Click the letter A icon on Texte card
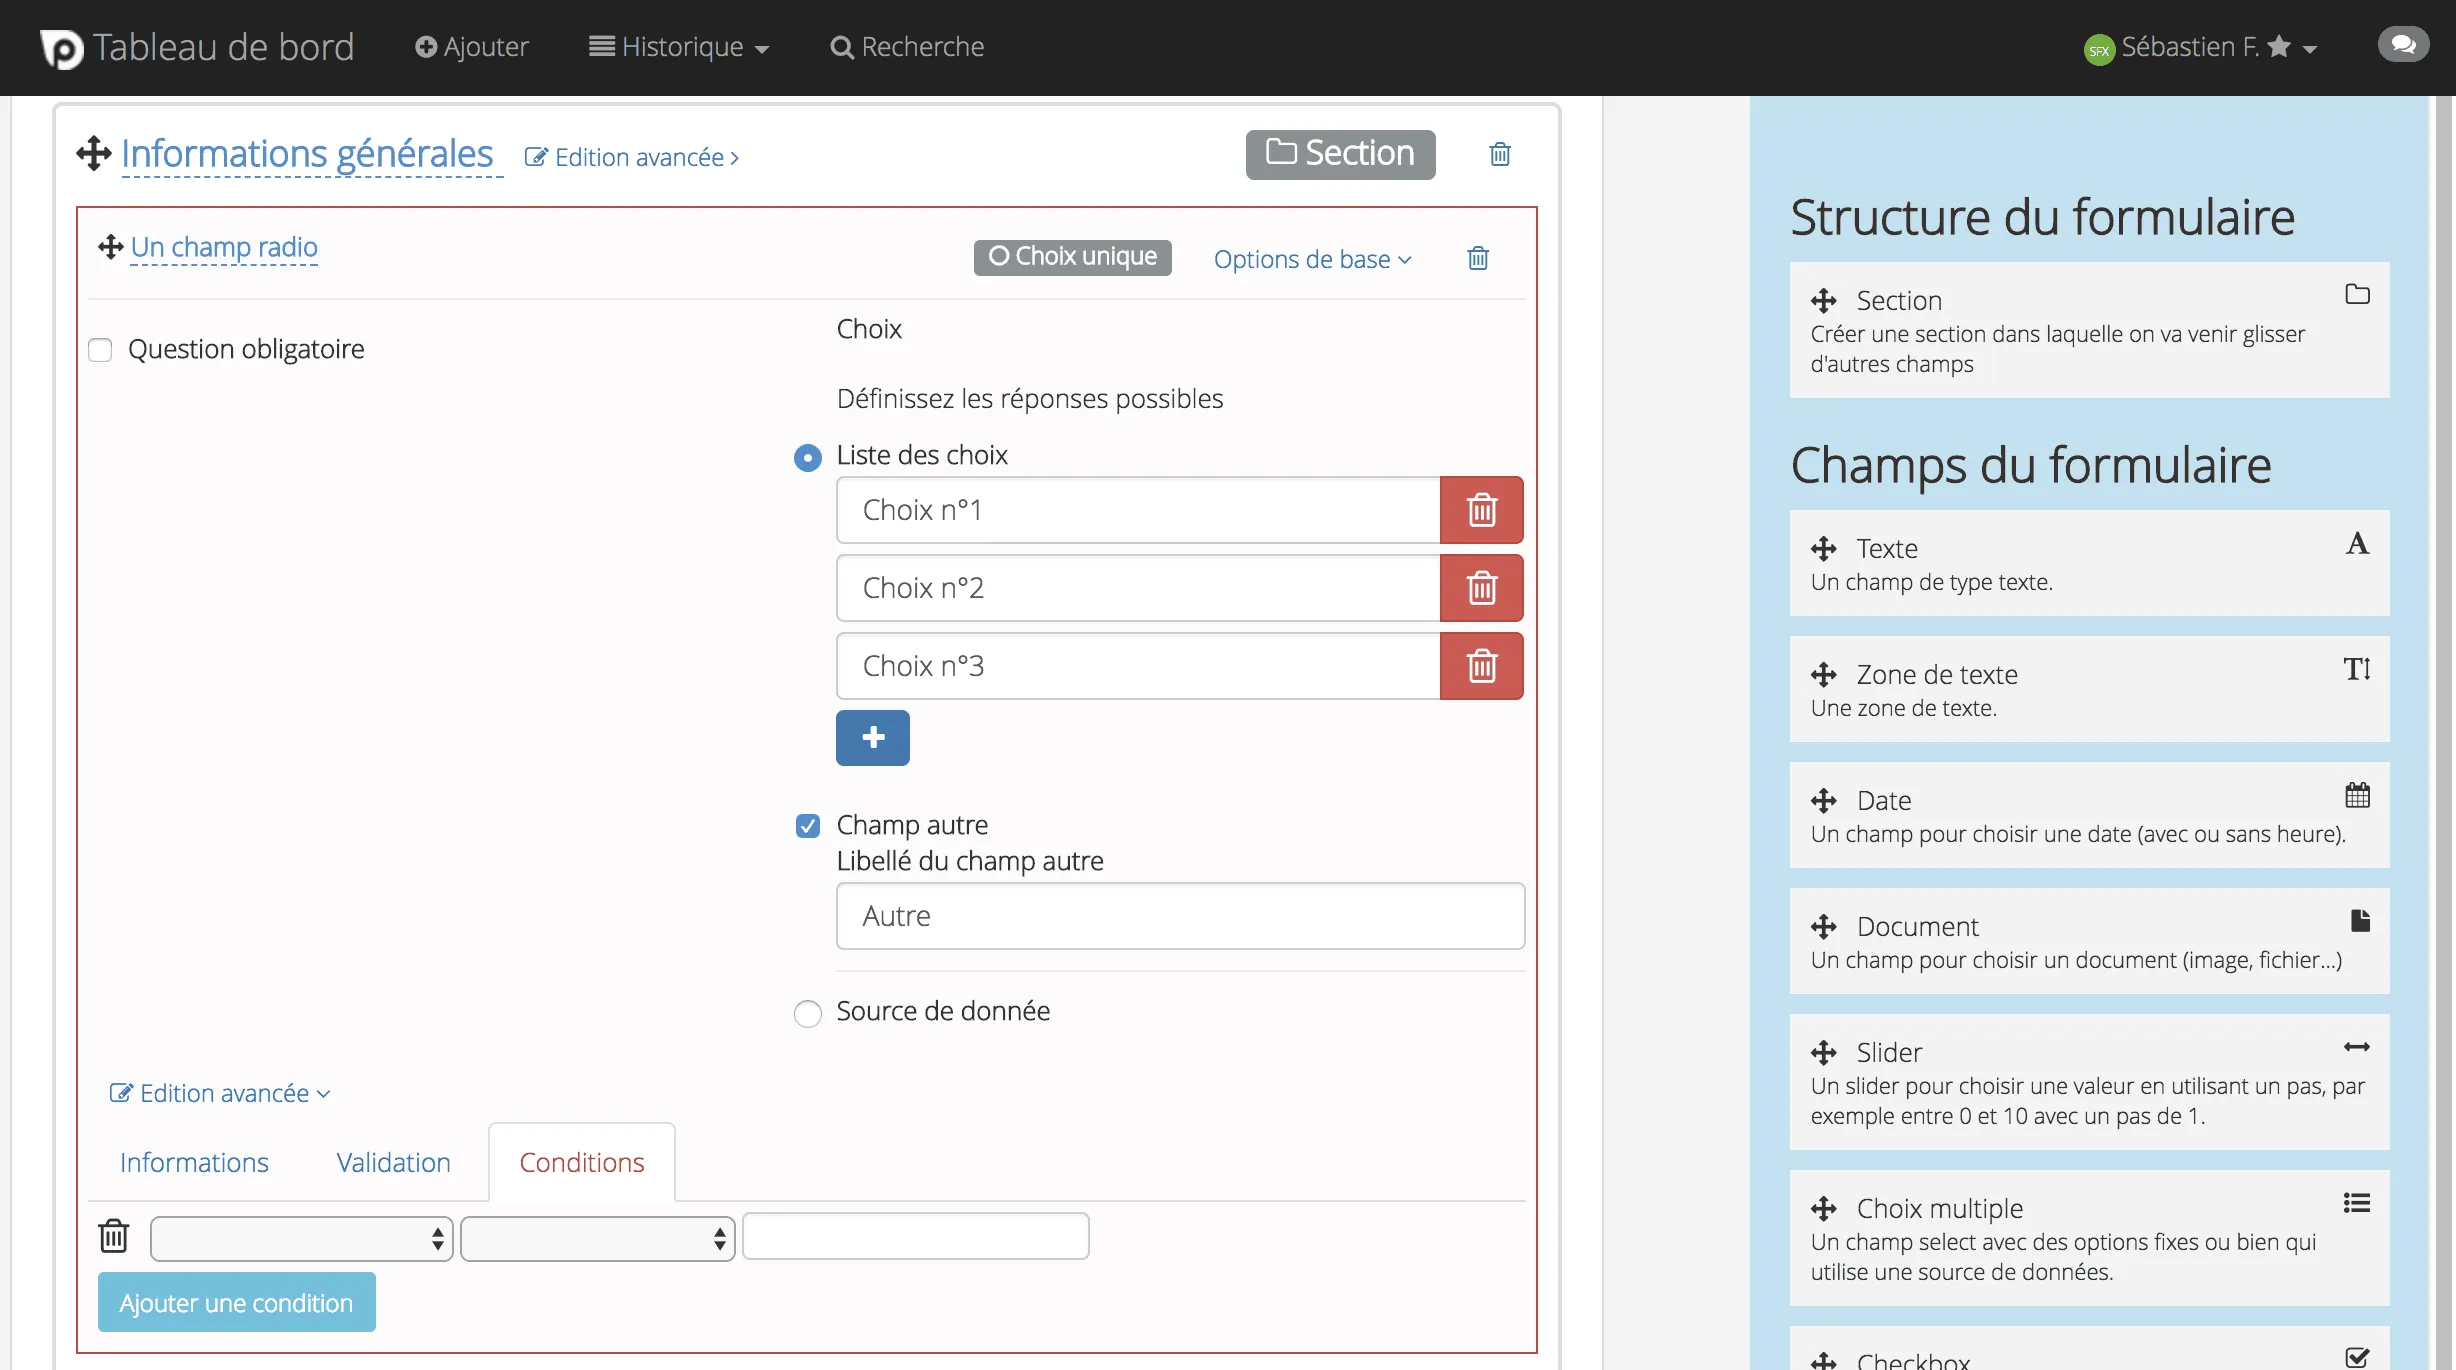 click(x=2357, y=543)
